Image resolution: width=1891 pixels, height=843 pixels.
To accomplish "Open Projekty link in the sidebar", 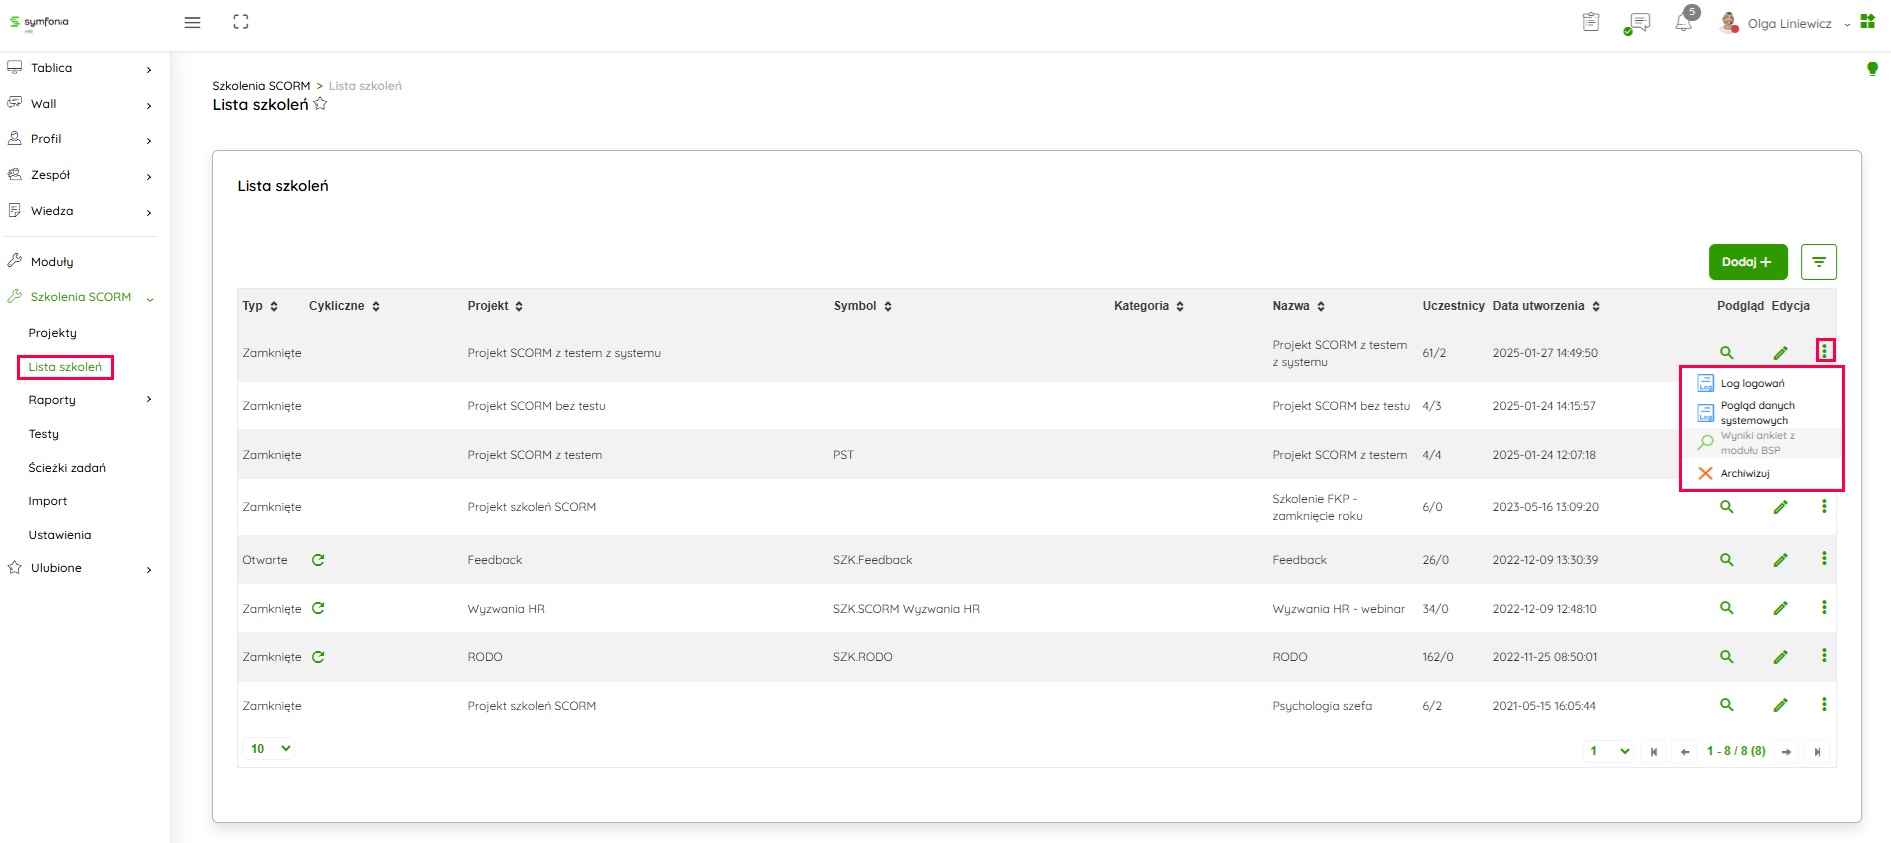I will pos(53,333).
